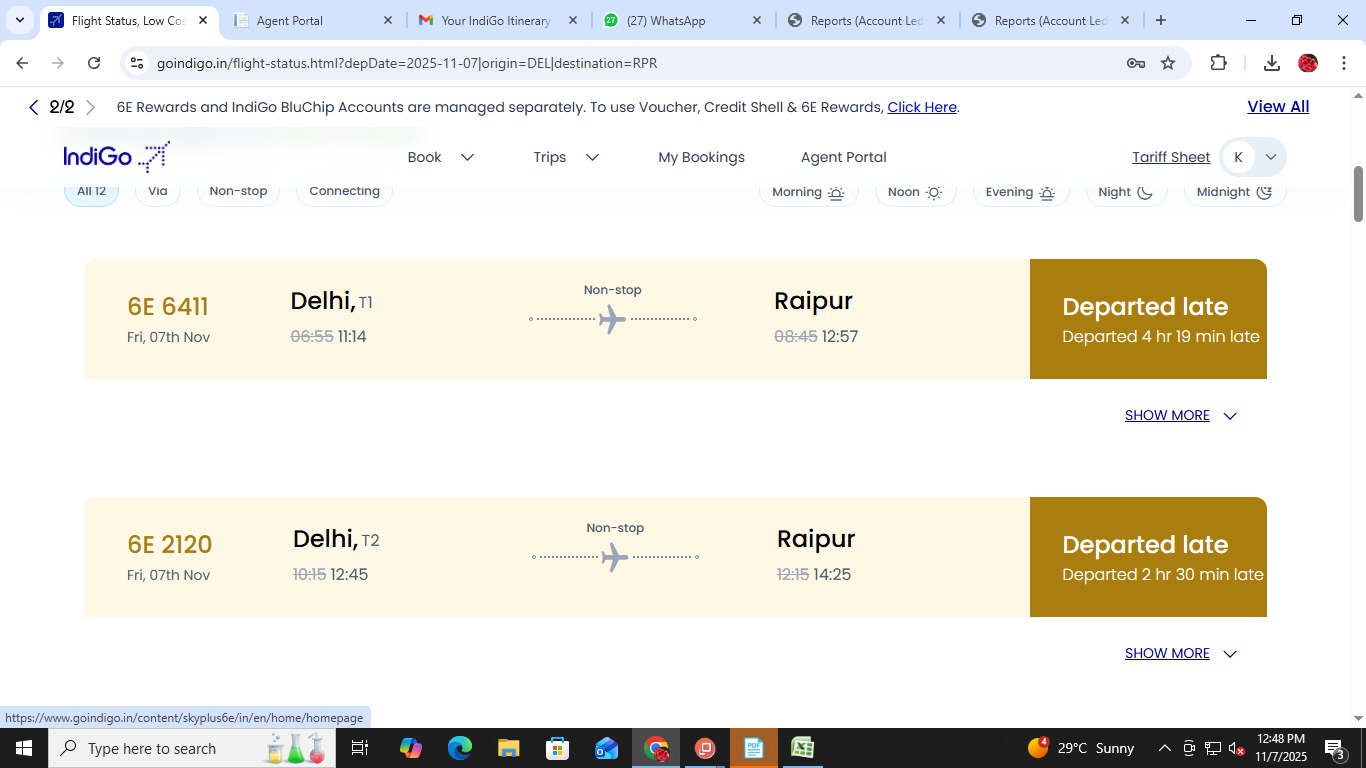Open My Bookings menu item

[701, 157]
